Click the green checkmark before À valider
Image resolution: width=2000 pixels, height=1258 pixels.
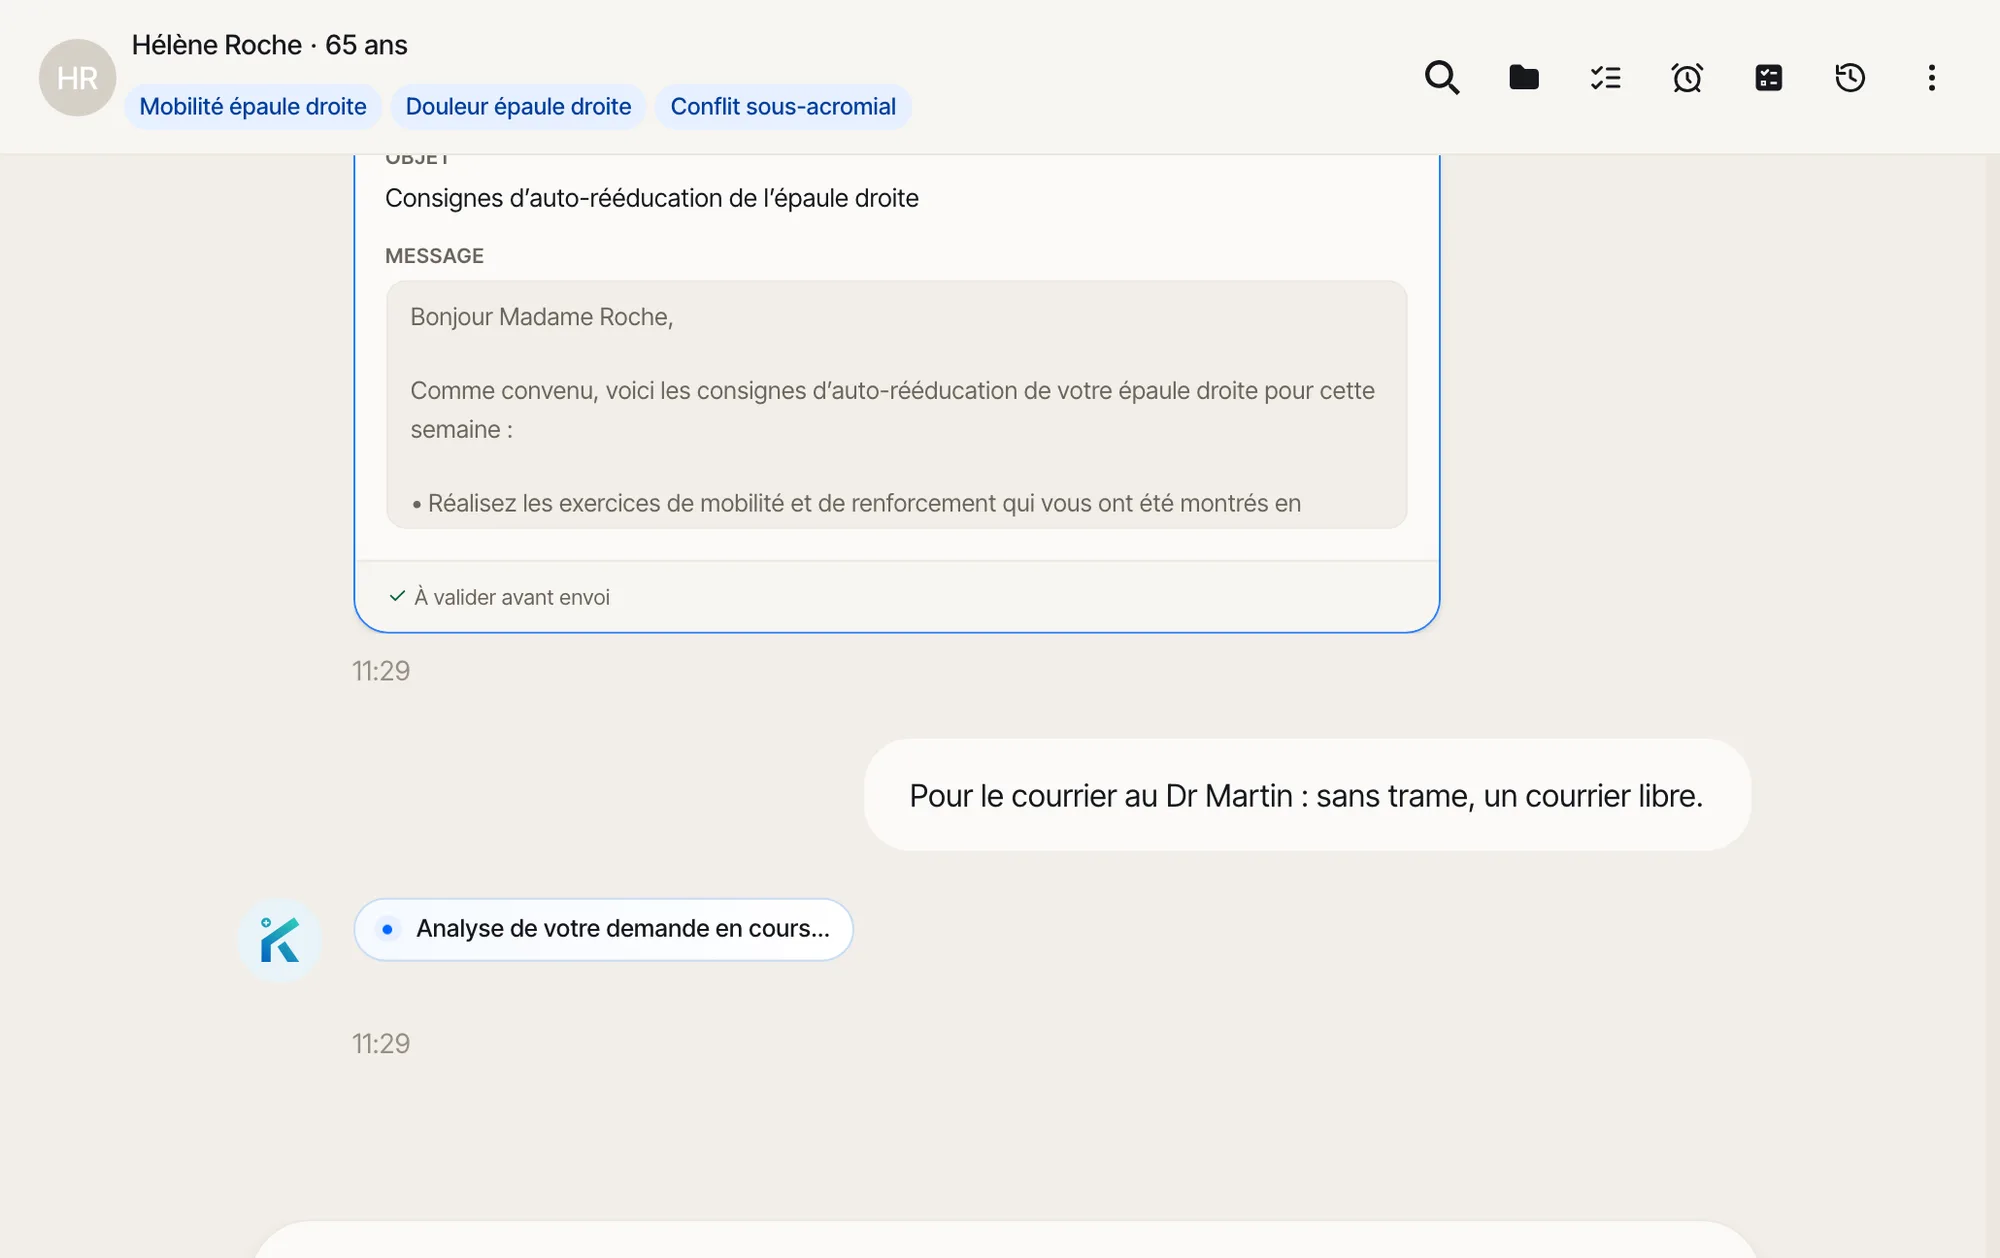397,596
